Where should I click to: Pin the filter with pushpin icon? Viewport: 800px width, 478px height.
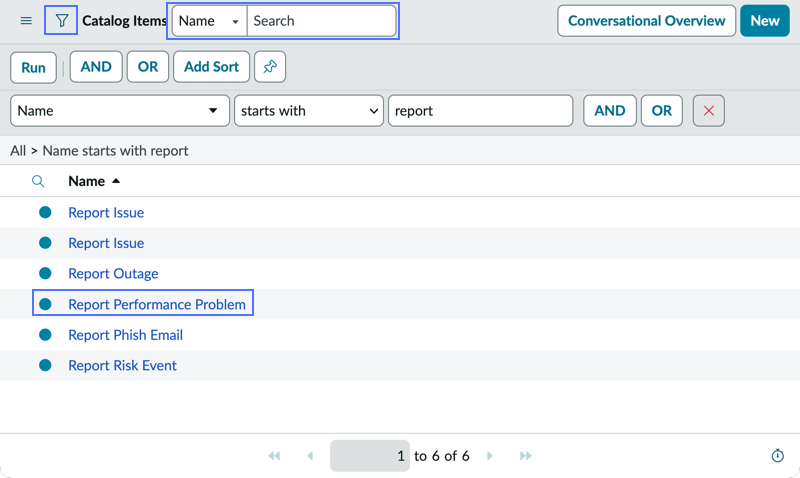pyautogui.click(x=270, y=66)
